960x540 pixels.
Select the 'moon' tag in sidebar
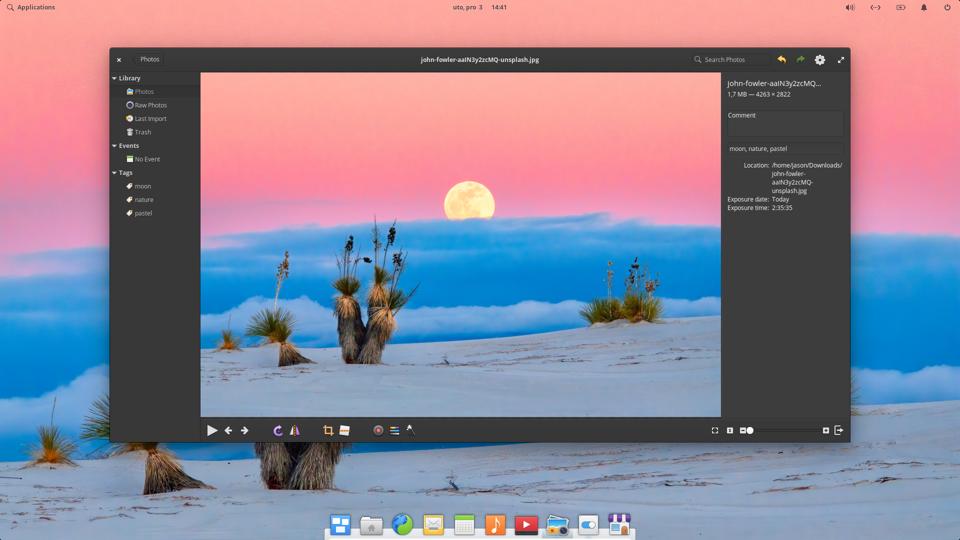[143, 186]
